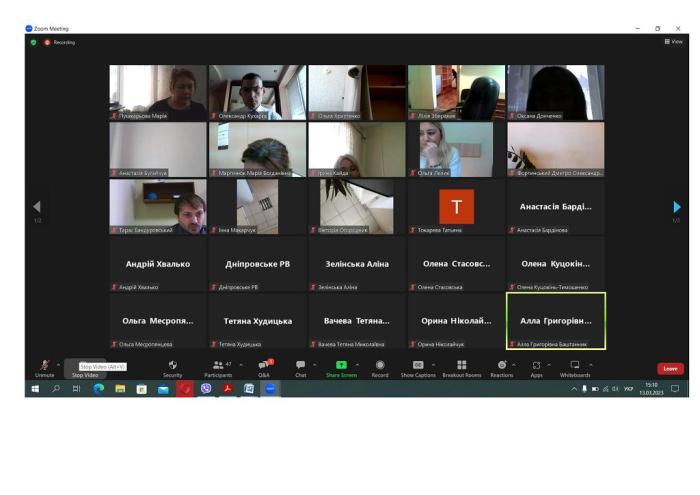
Task: Click the red Leave button
Action: point(670,369)
